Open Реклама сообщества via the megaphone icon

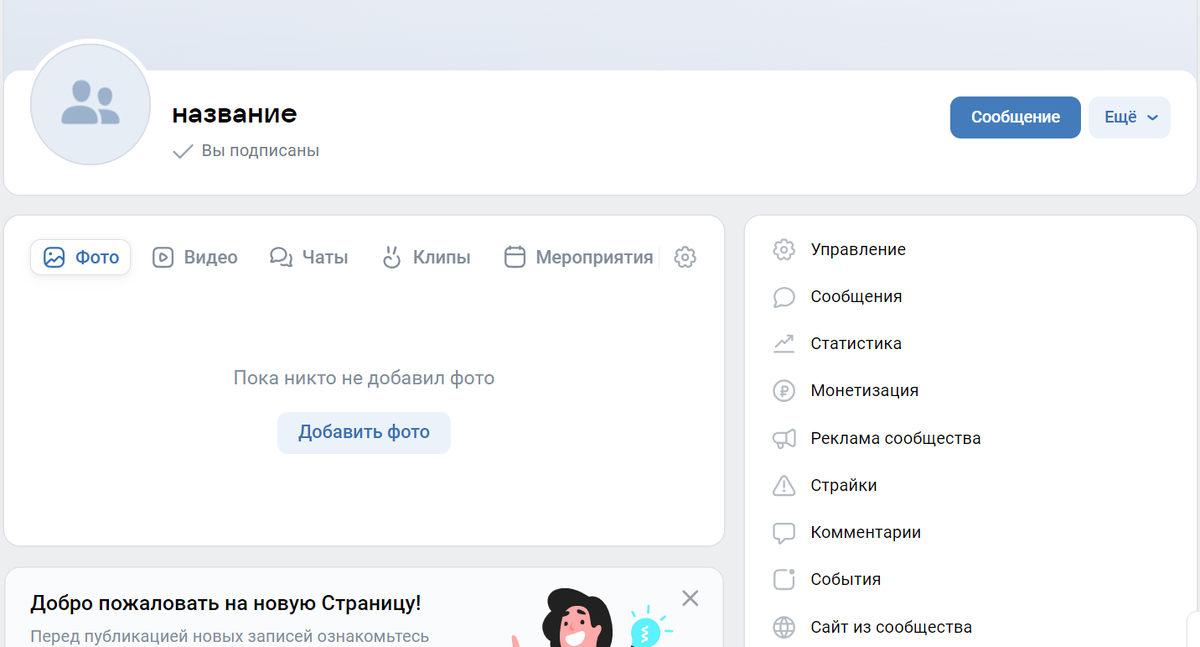784,438
